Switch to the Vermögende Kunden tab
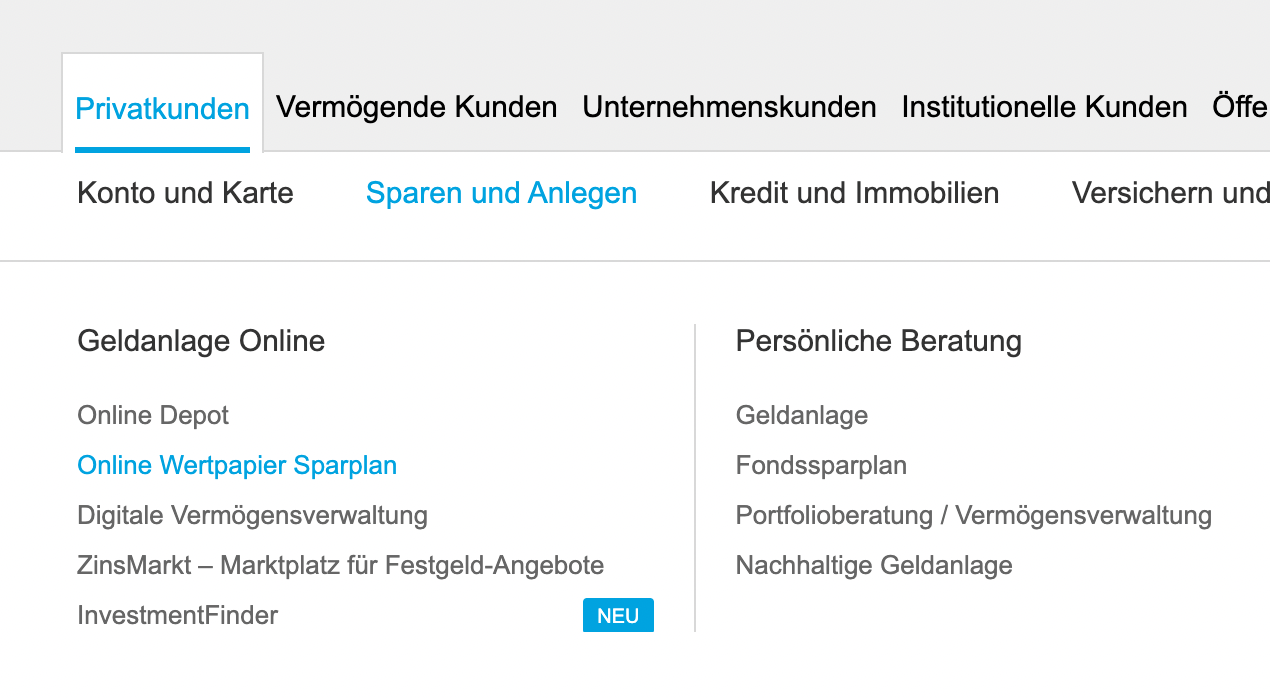The image size is (1270, 698). pyautogui.click(x=416, y=107)
